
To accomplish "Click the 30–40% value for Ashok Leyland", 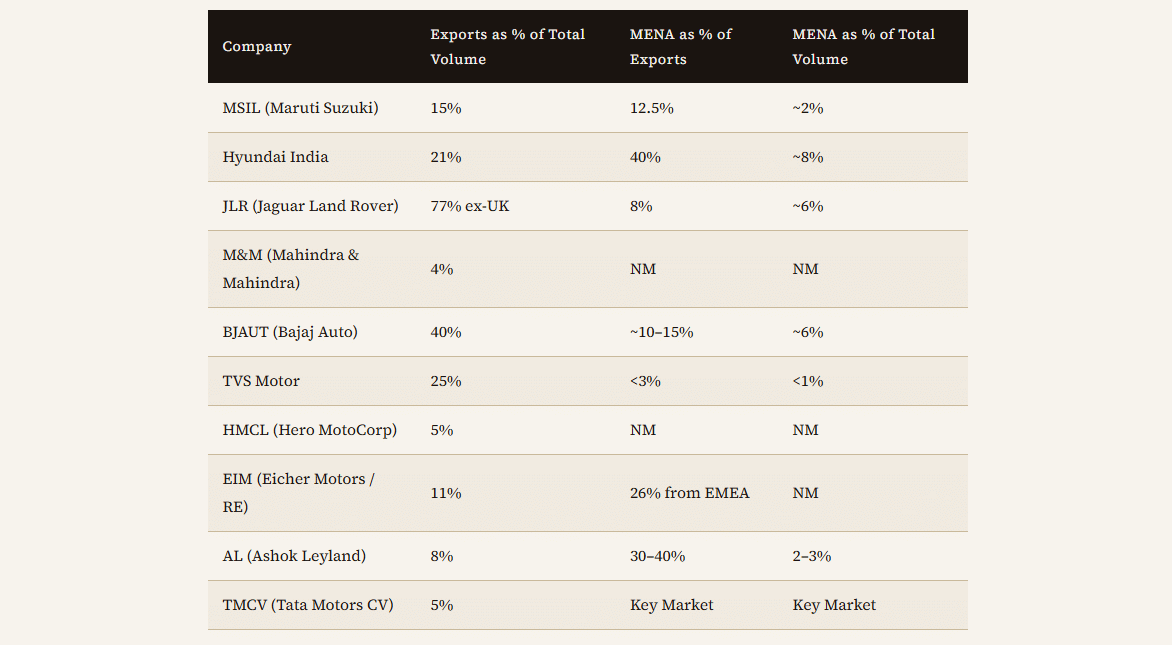I will [x=657, y=556].
